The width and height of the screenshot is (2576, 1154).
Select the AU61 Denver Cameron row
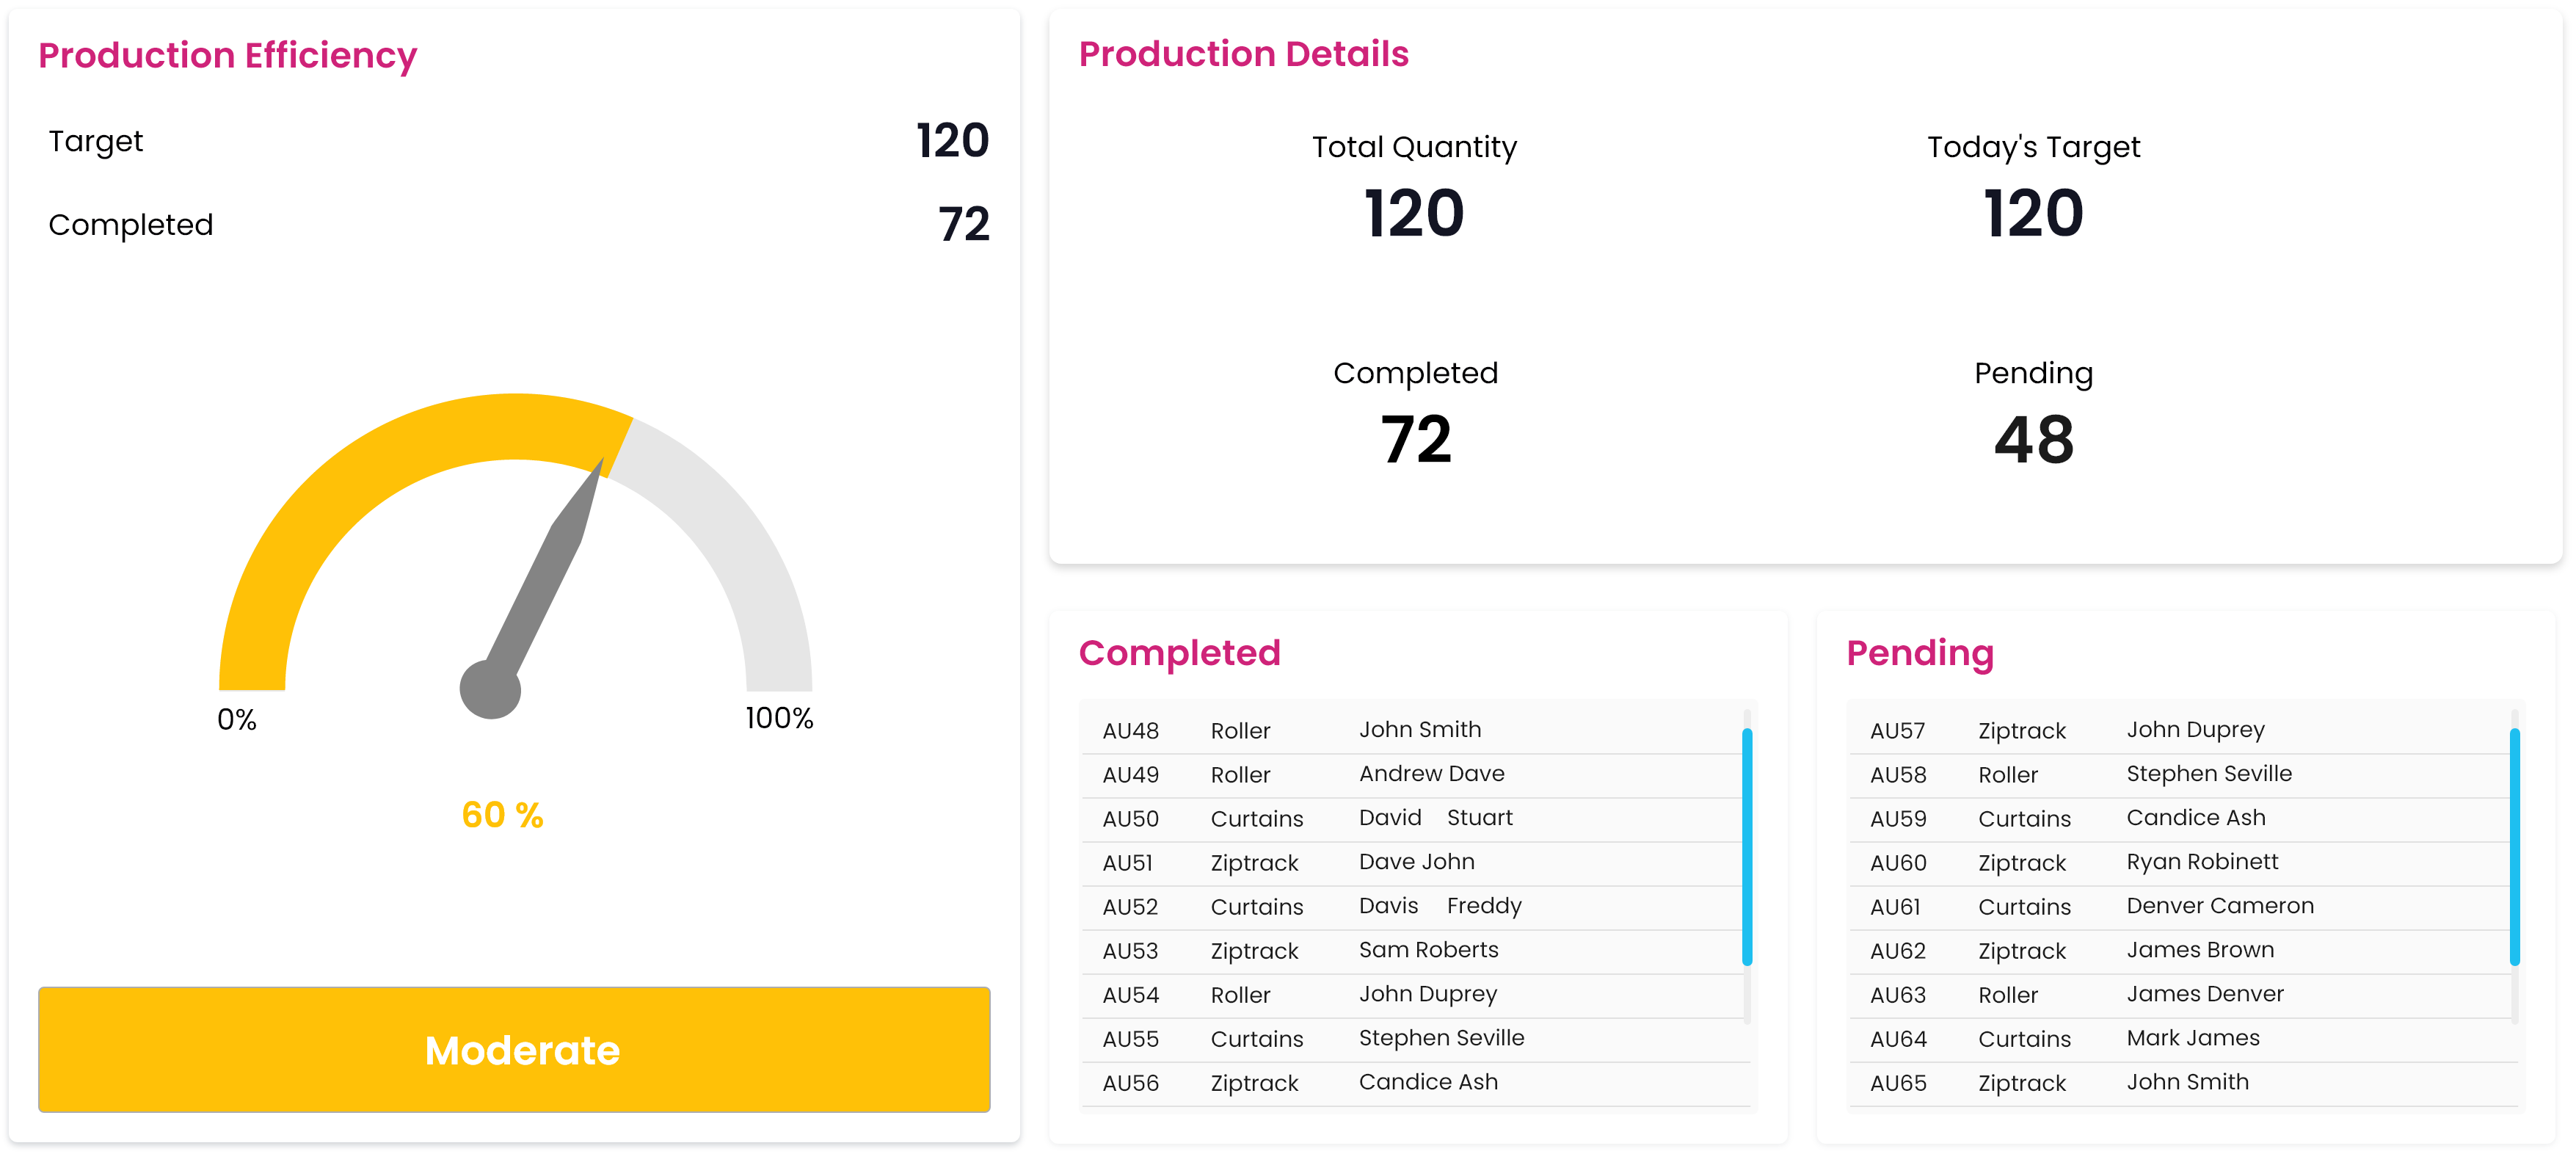2180,906
